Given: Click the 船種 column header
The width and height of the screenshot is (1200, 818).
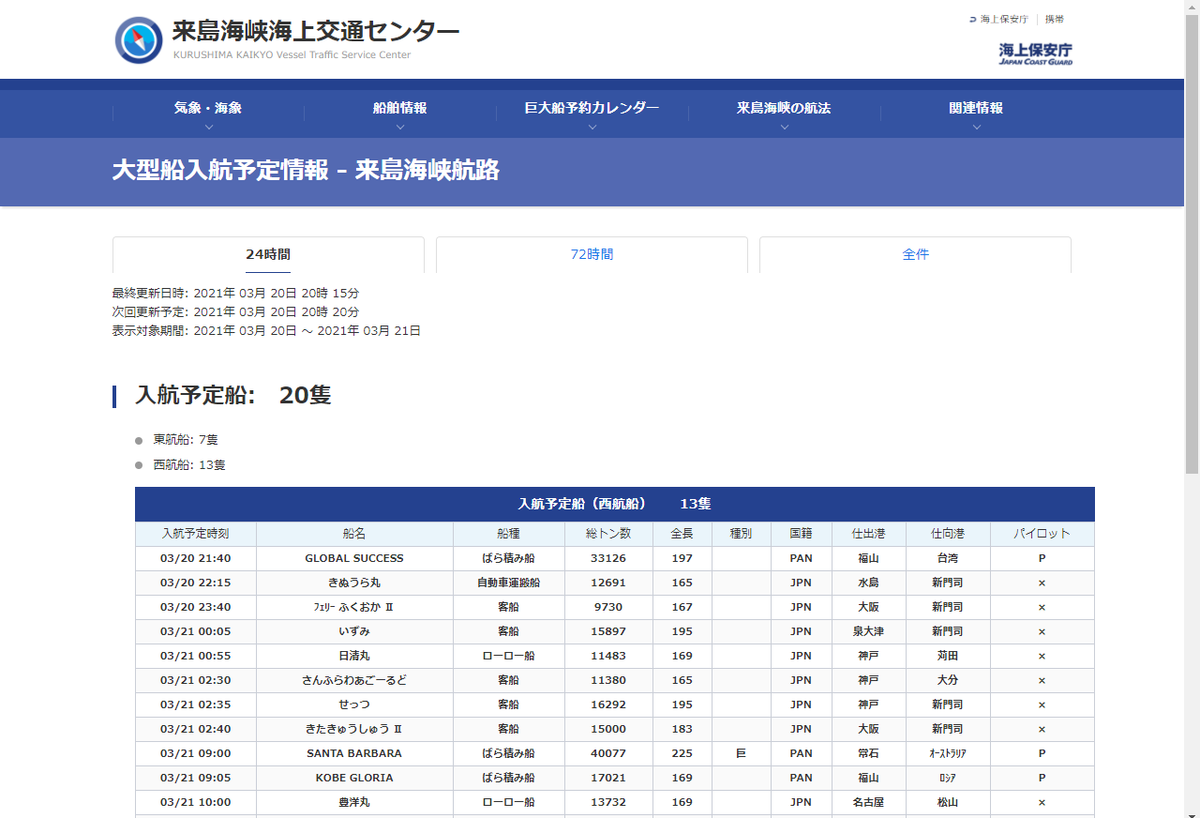Looking at the screenshot, I should coord(509,534).
